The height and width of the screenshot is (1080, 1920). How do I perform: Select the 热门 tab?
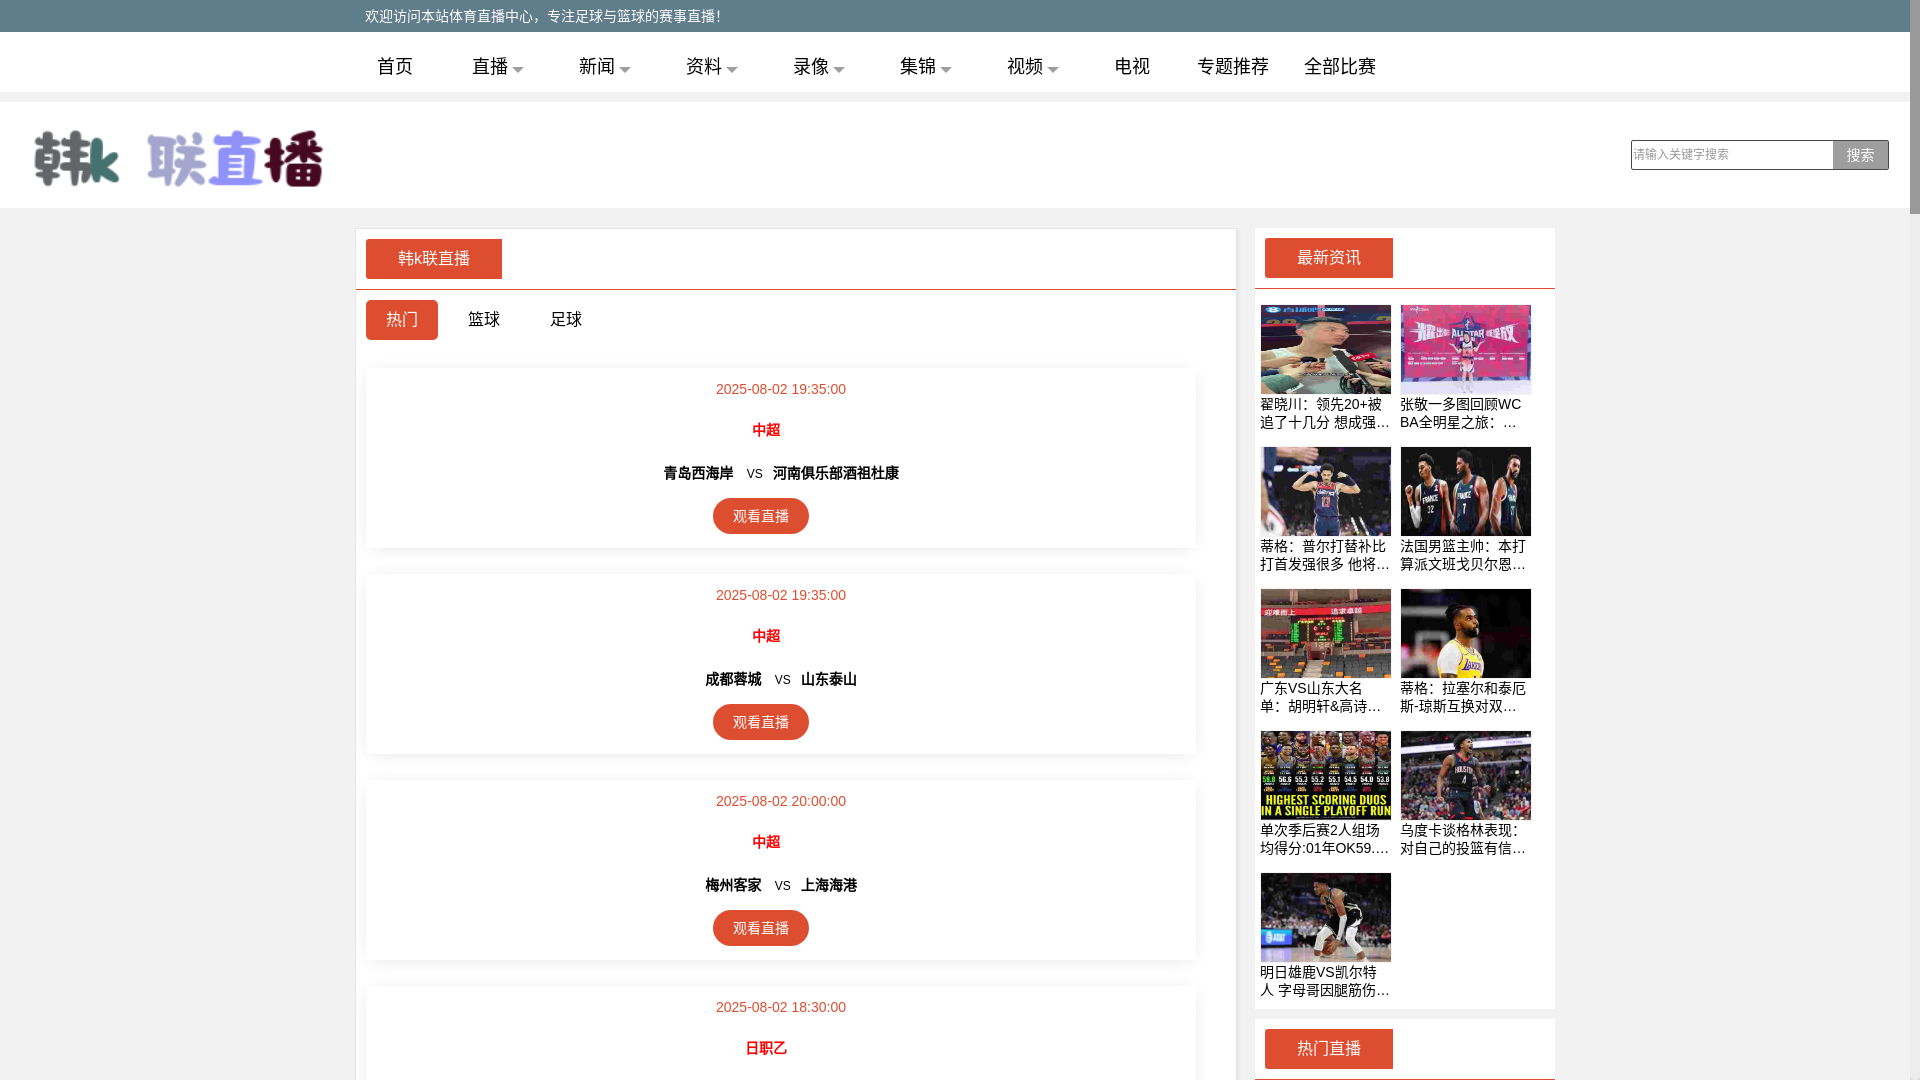pos(402,320)
